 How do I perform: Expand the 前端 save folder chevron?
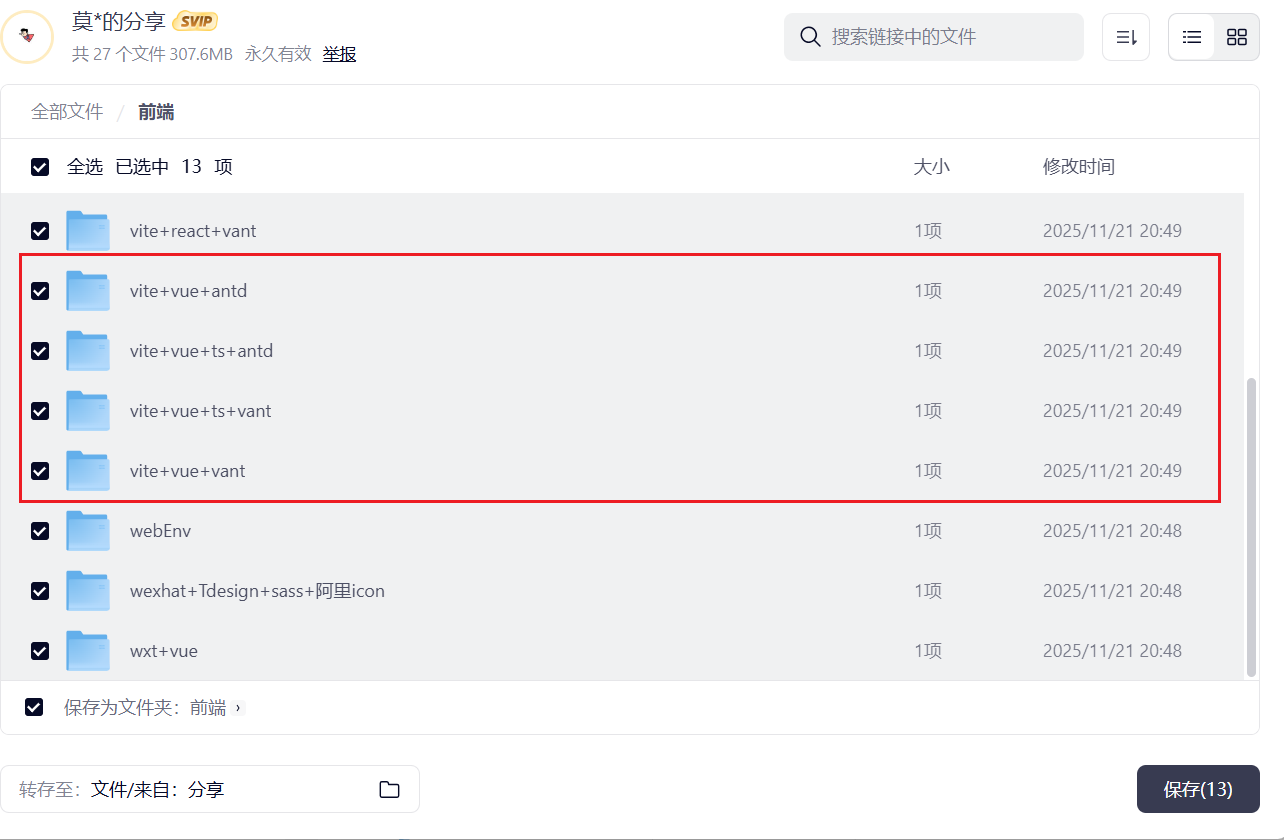click(238, 708)
